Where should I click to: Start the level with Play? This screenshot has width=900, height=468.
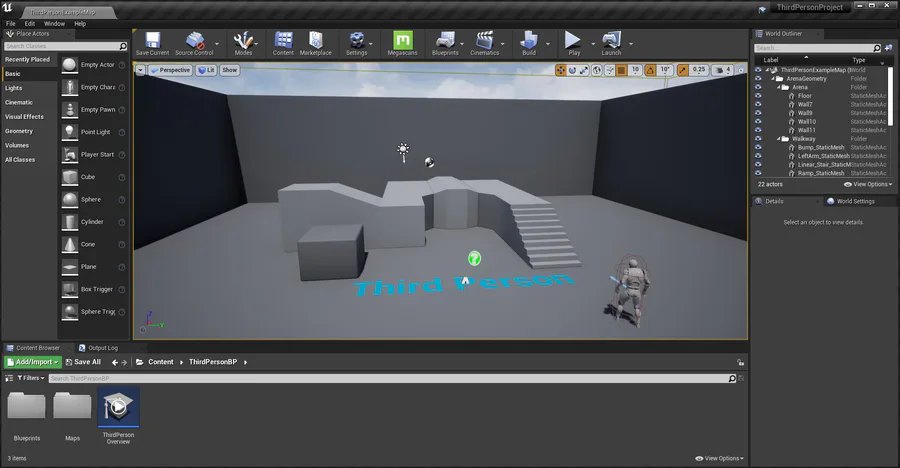point(573,40)
